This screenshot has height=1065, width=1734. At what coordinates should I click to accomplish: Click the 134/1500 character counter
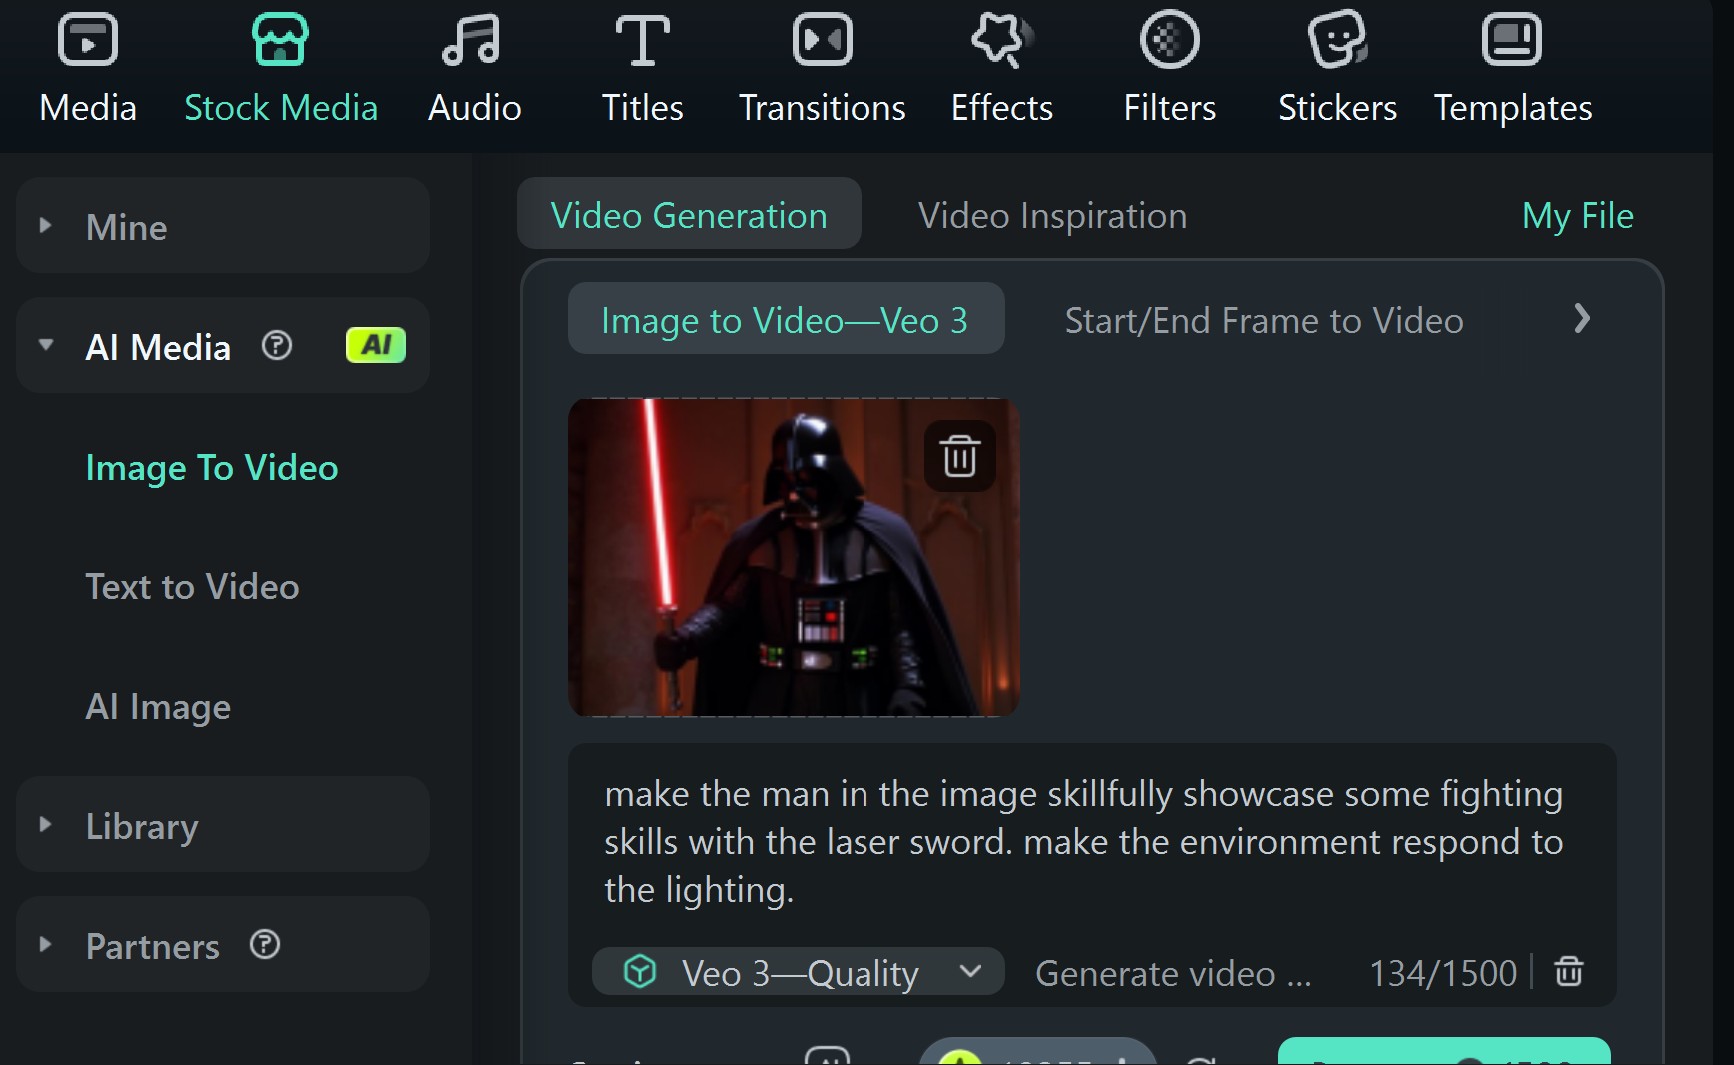tap(1442, 973)
